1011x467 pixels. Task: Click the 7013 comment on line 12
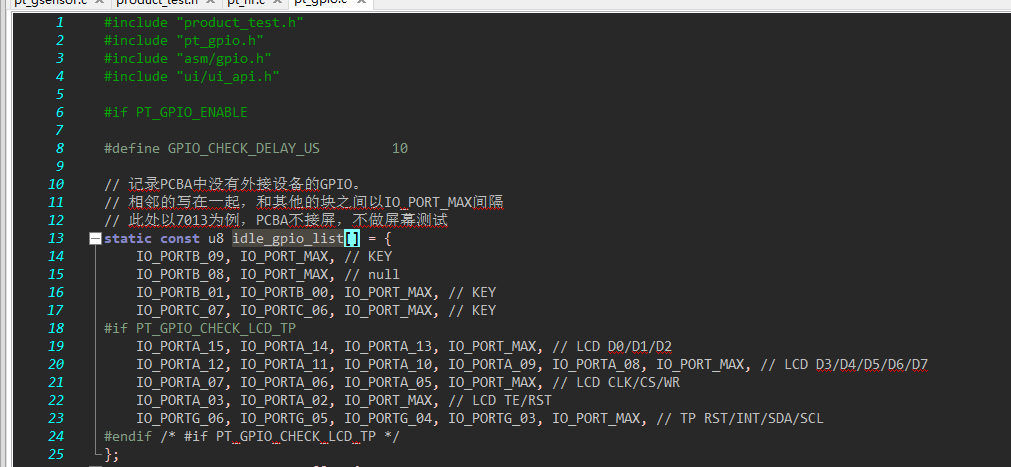coord(275,221)
